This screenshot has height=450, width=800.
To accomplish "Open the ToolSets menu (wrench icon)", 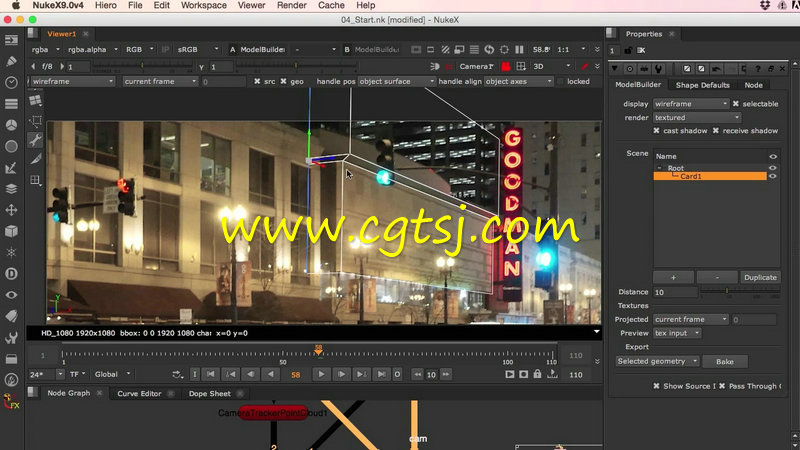I will click(11, 338).
